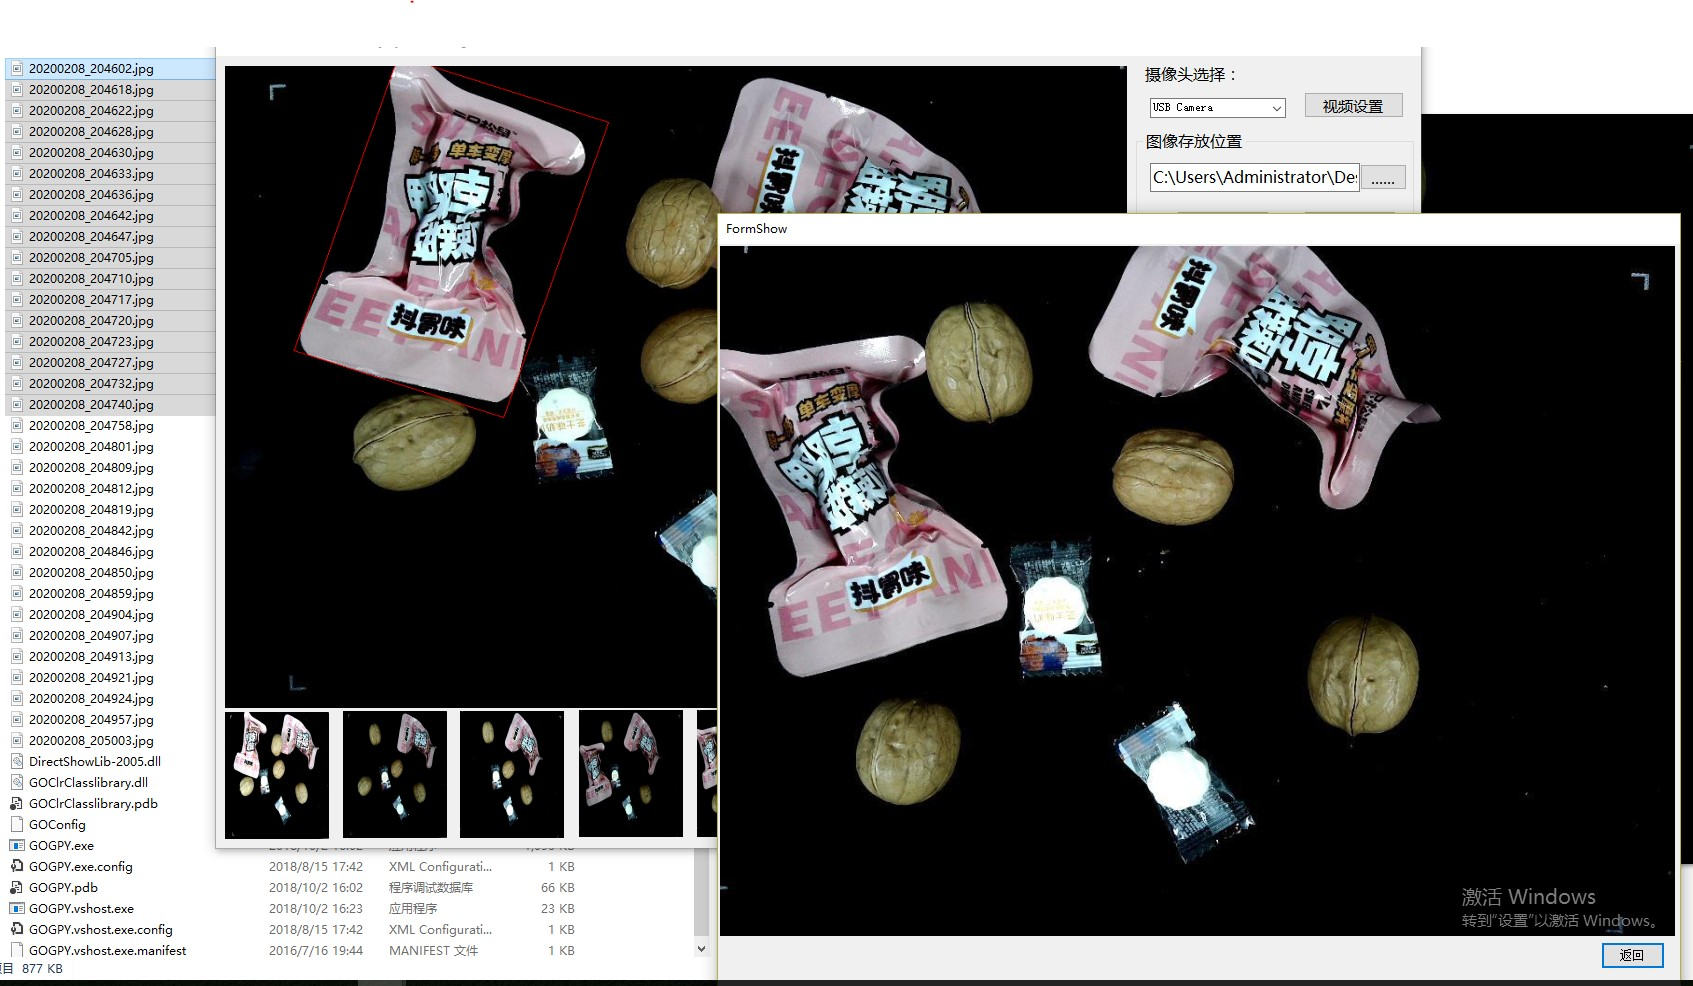The width and height of the screenshot is (1693, 986).
Task: Select file name 20200208_204740.jpg
Action: point(91,405)
